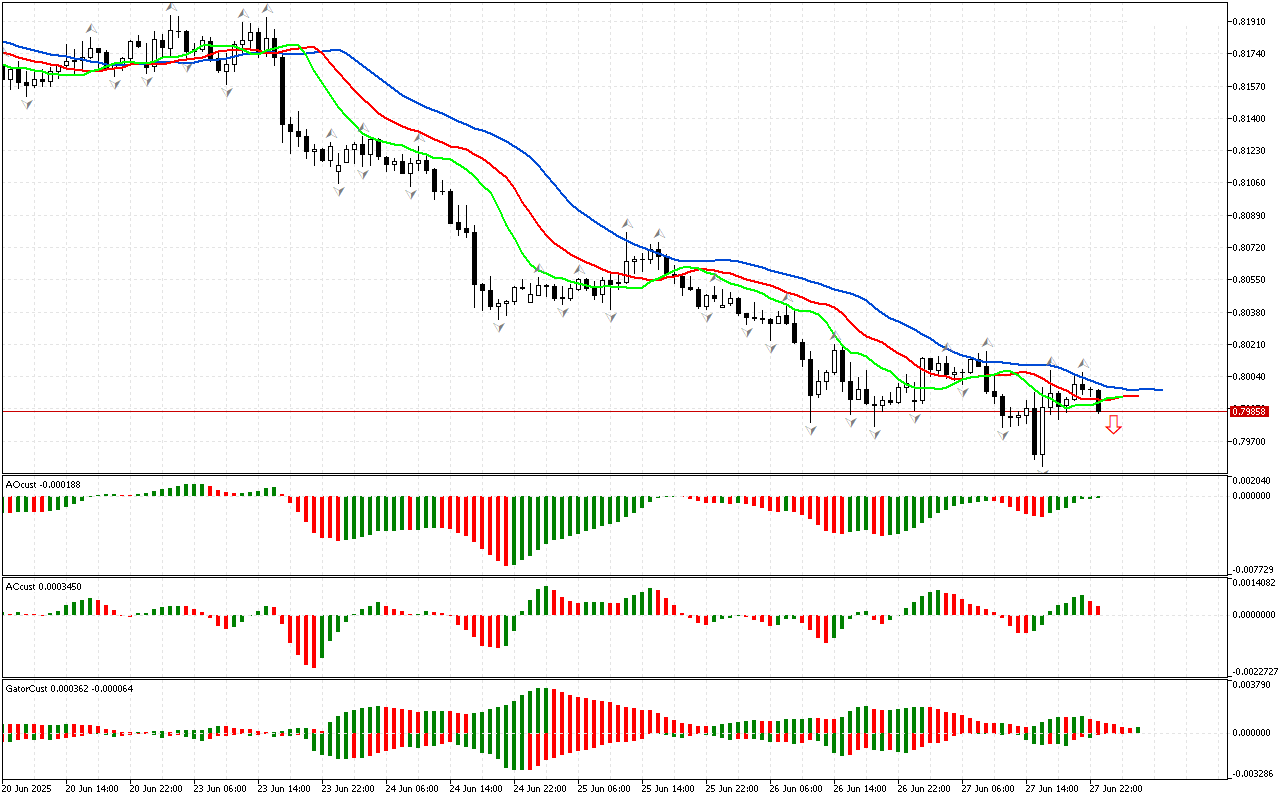Click the '27 Jun 22:00' time axis label

1116,788
